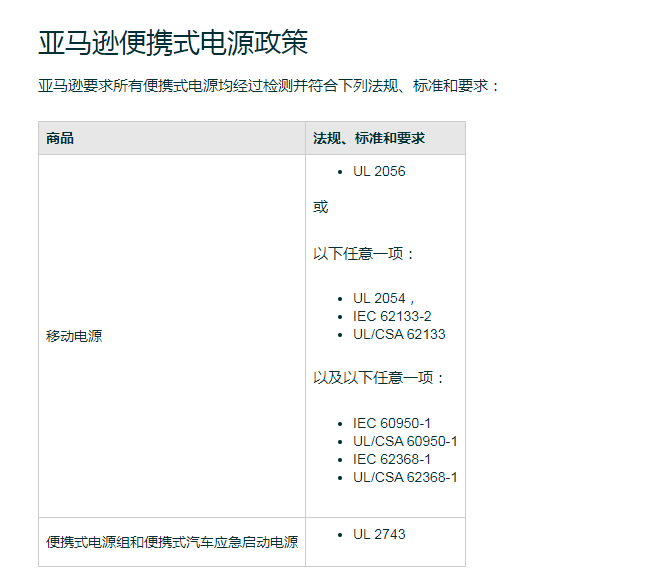Click the 便携式电源组和便携式汽车应急启动电源 cell
The width and height of the screenshot is (650, 575).
172,542
